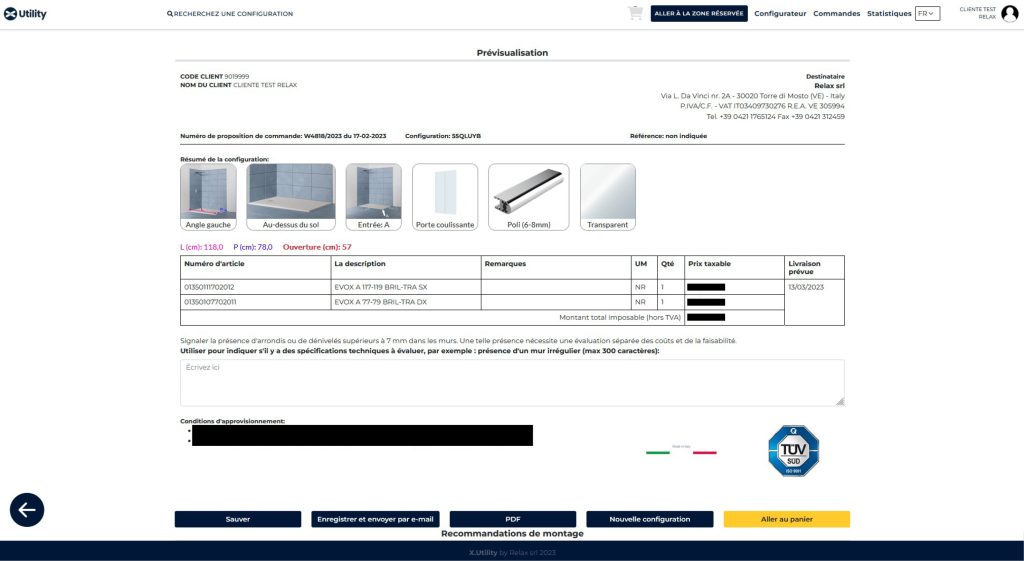Select the Transparent glass thumbnail
Image resolution: width=1024 pixels, height=561 pixels.
point(607,191)
